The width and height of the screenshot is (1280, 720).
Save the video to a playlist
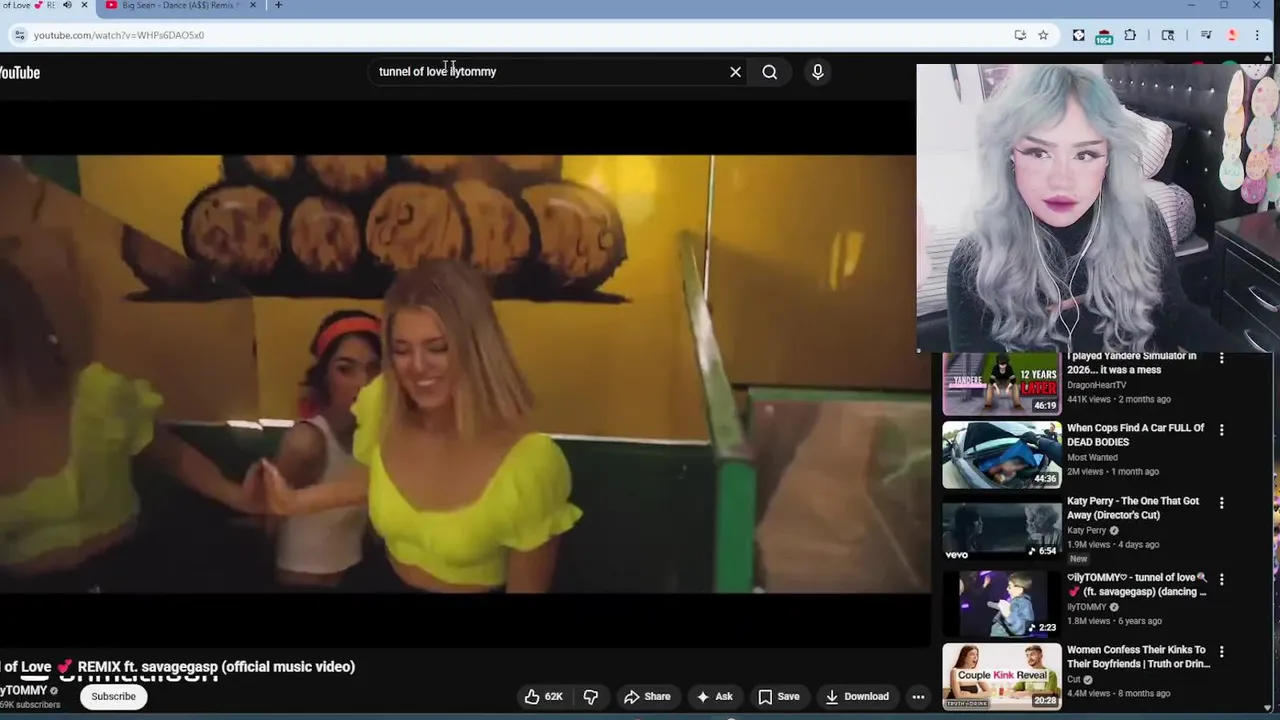(x=778, y=697)
